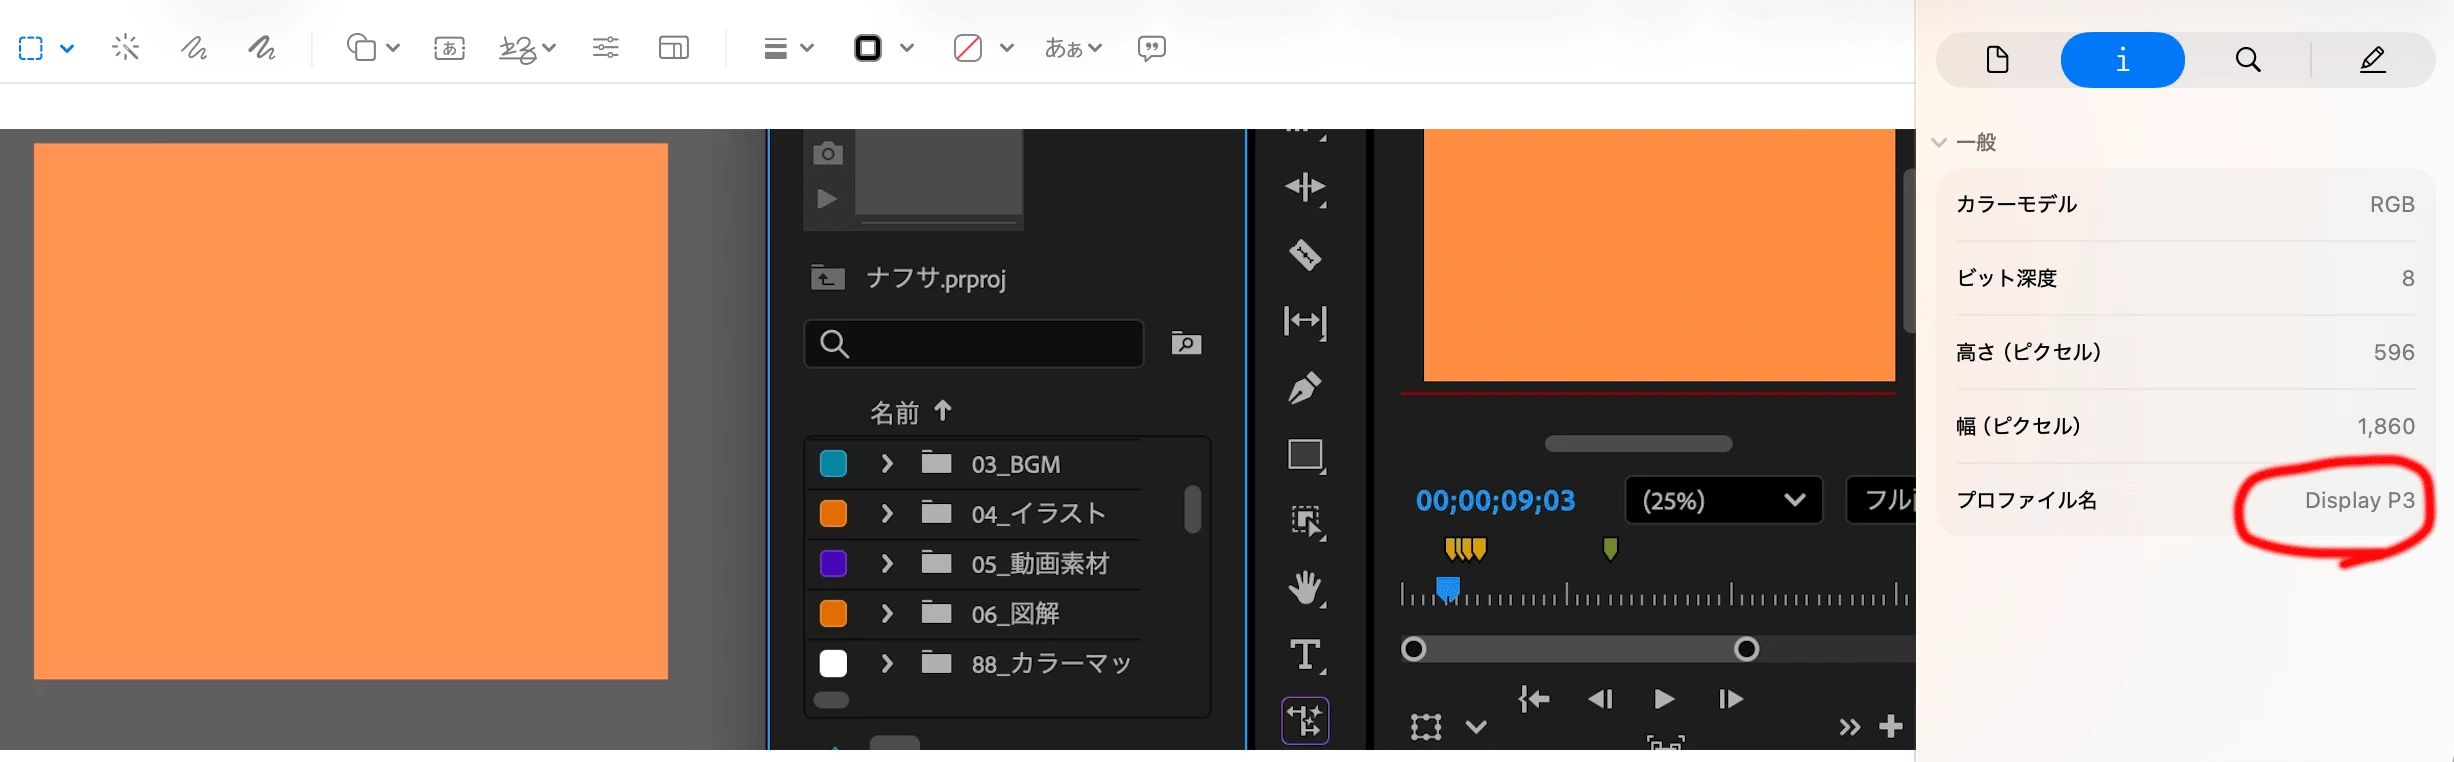Screen dimensions: 2454x762
Task: Select the Sketch pen tool
Action: pos(194,48)
